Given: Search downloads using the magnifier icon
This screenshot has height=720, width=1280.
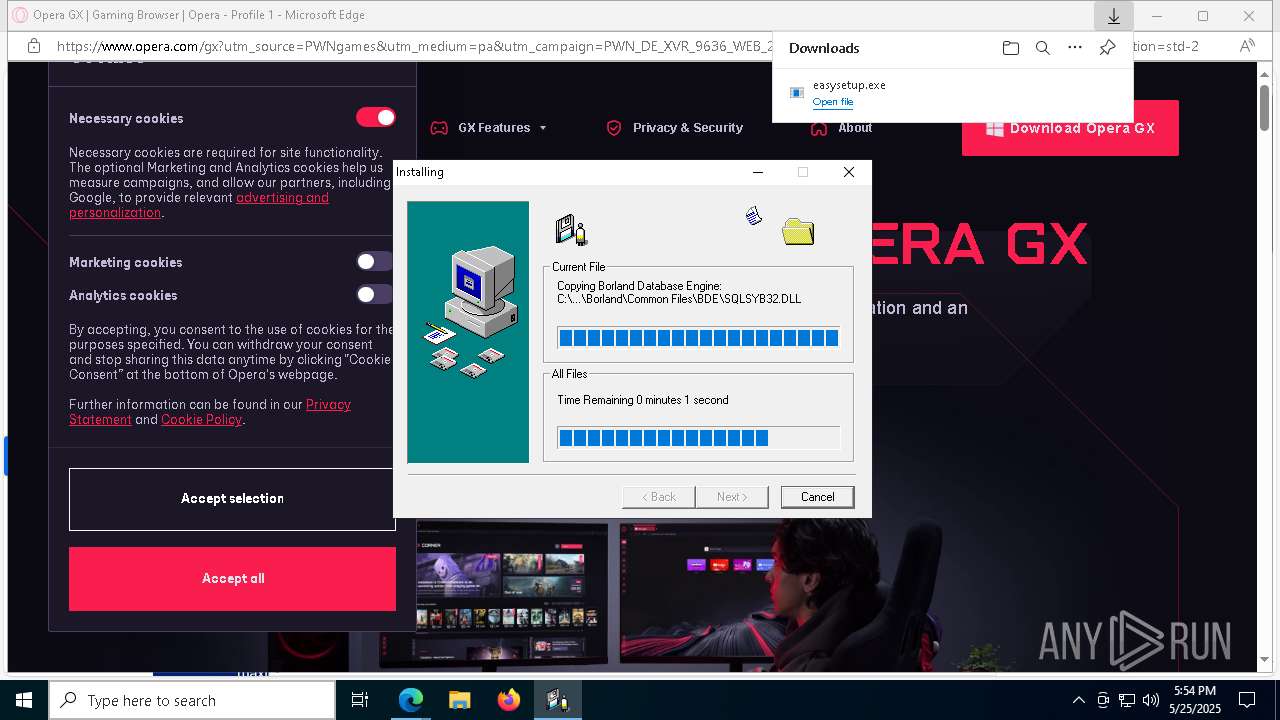Looking at the screenshot, I should click(x=1043, y=48).
